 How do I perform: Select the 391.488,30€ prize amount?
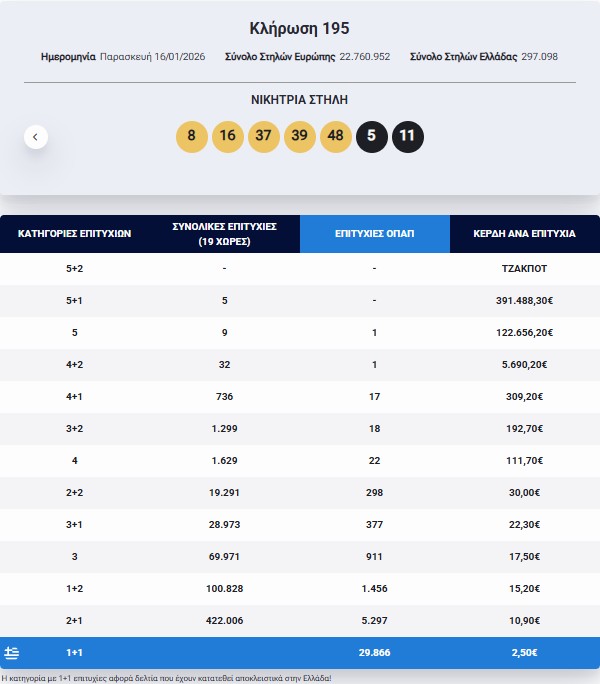525,301
